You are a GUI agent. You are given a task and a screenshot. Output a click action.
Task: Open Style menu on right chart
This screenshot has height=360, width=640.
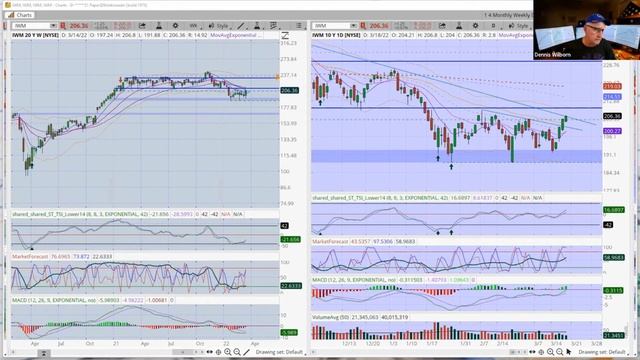pos(519,26)
